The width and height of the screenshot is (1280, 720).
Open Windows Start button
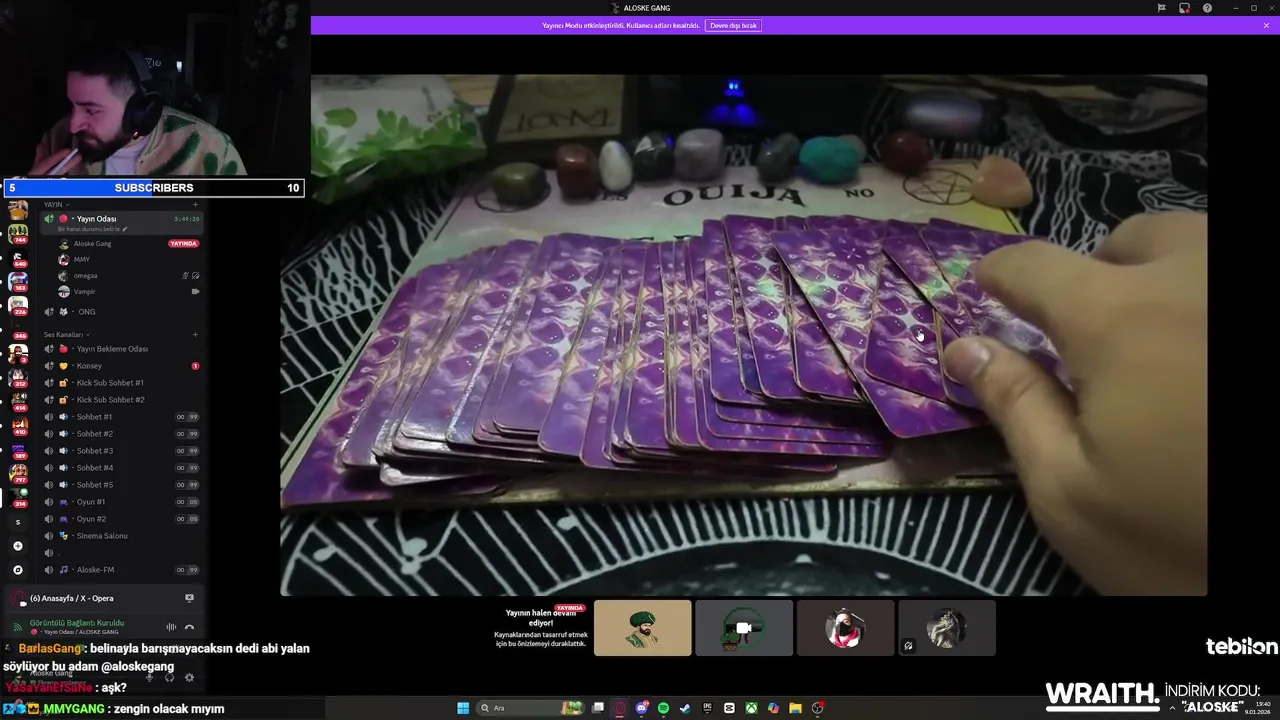(x=463, y=708)
